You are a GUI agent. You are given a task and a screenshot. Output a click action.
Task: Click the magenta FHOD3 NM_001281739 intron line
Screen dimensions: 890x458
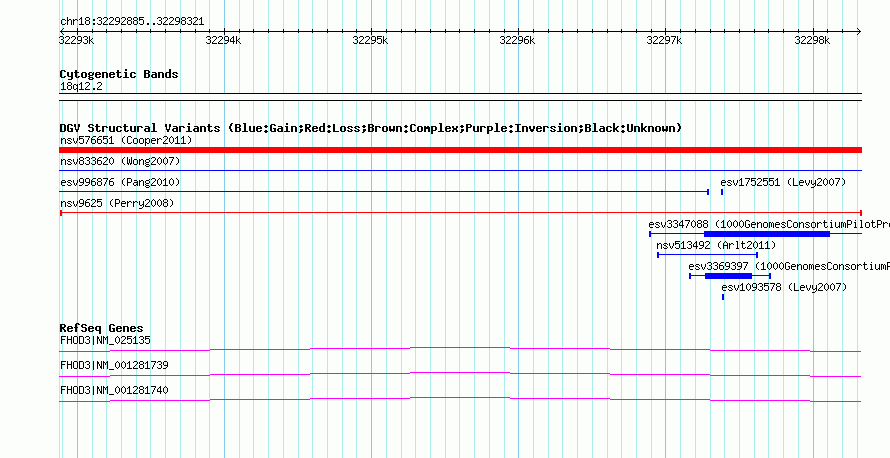(x=460, y=375)
